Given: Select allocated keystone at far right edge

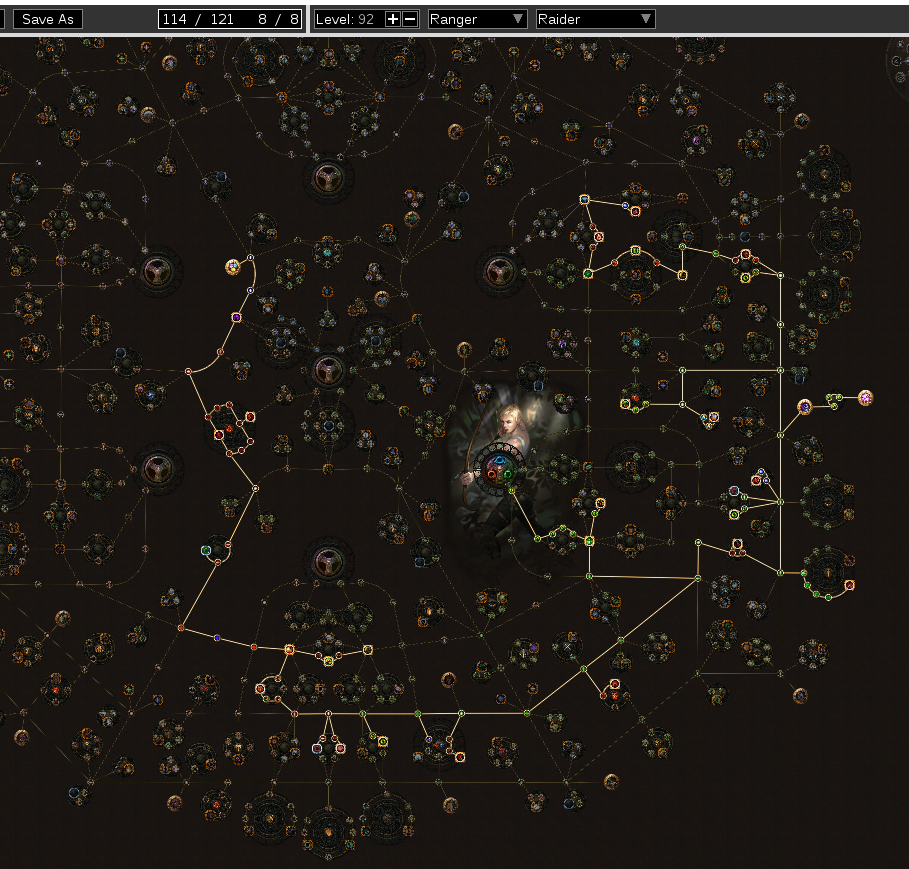Looking at the screenshot, I should (865, 398).
